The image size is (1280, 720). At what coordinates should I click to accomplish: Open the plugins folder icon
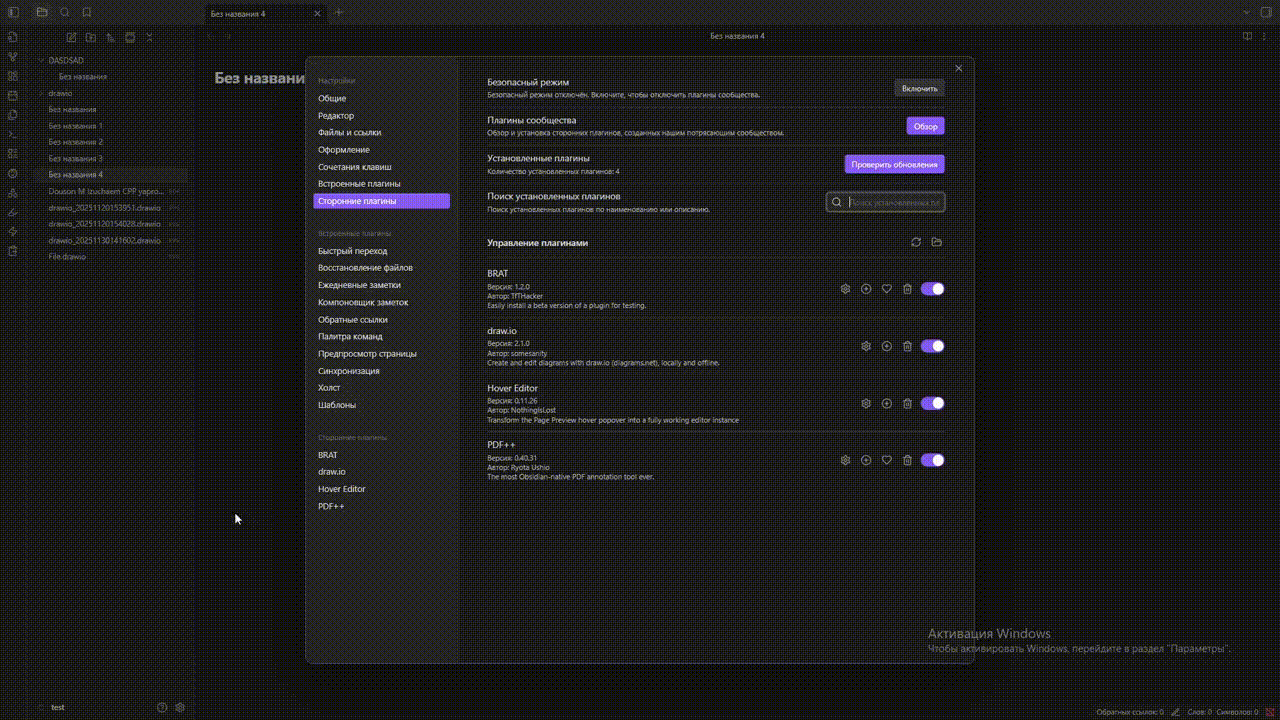coord(937,242)
